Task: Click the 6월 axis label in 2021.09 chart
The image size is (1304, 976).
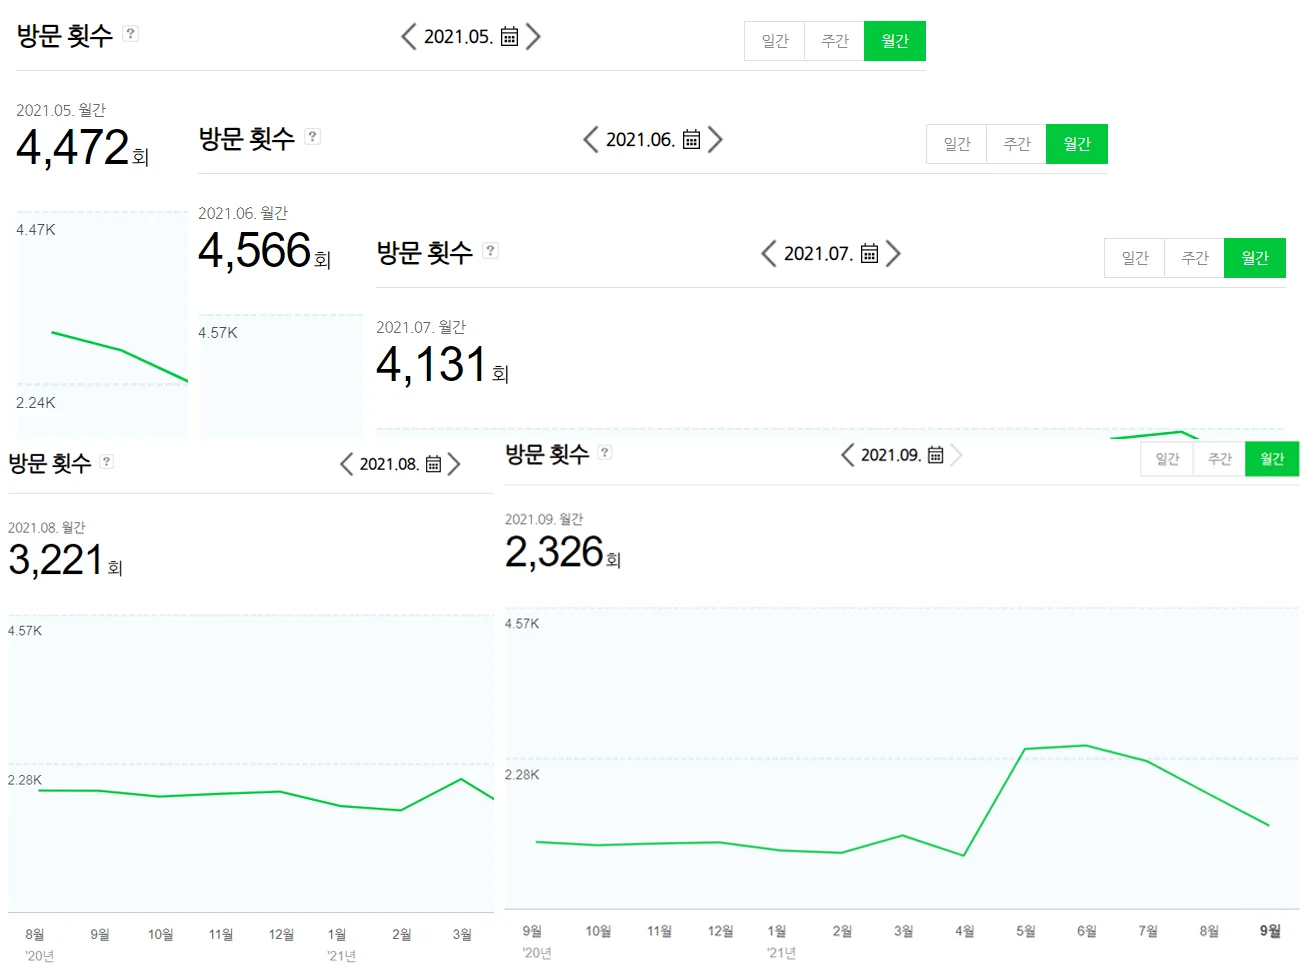Action: click(1087, 931)
